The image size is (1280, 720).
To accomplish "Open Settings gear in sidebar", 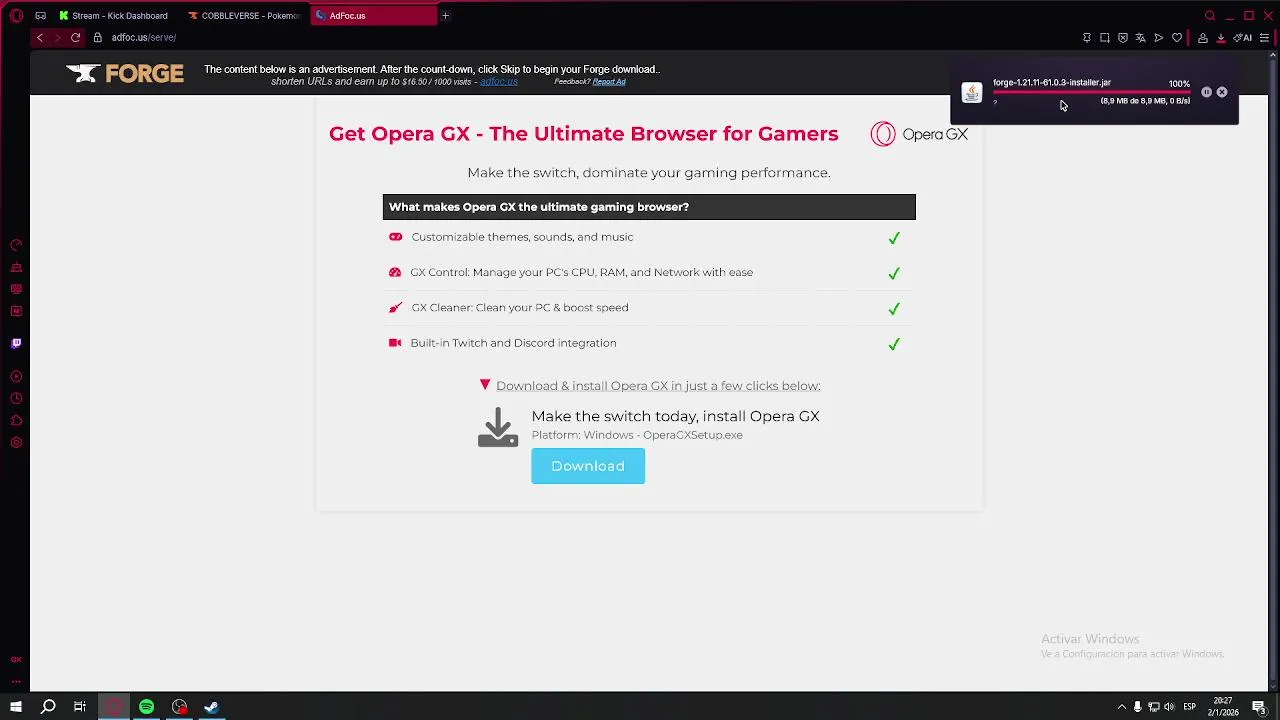I will point(16,442).
